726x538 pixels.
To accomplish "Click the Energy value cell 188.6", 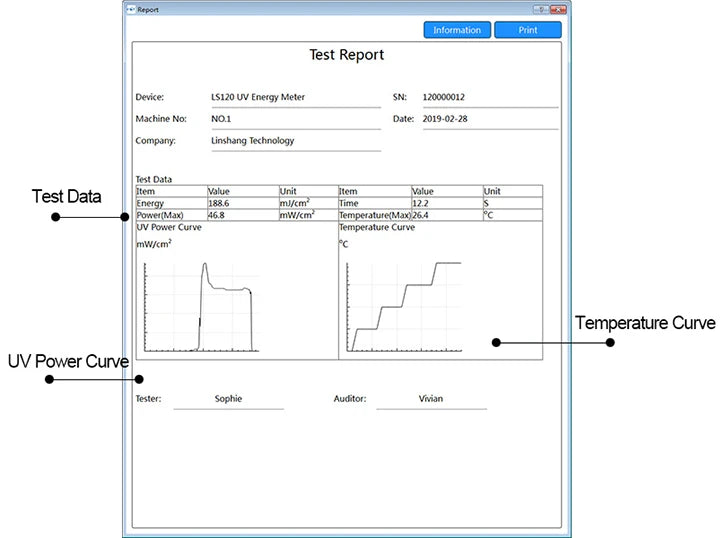I will point(241,203).
